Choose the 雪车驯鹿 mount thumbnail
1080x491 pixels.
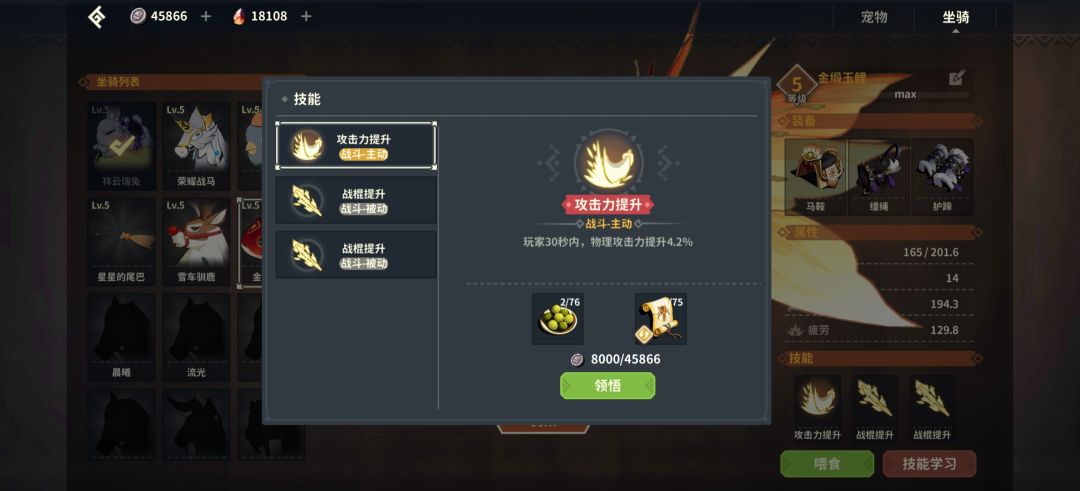196,242
